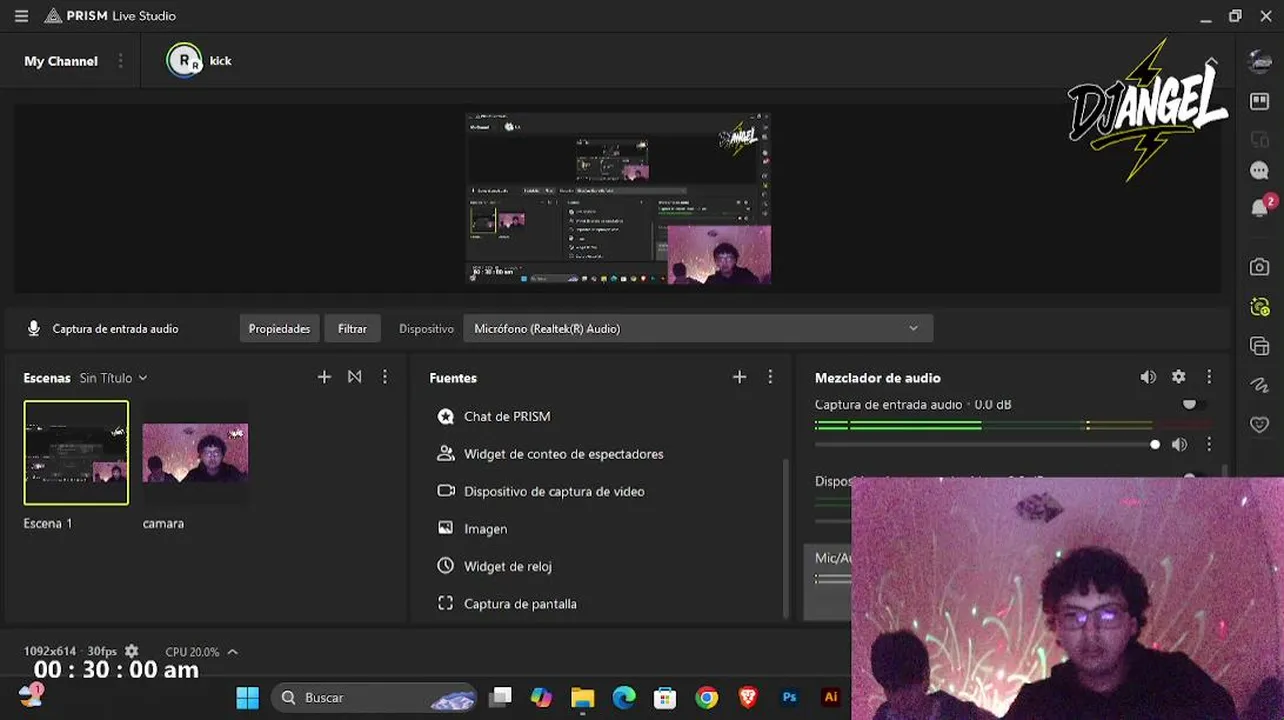Add a new source in Fuentes

(x=739, y=377)
